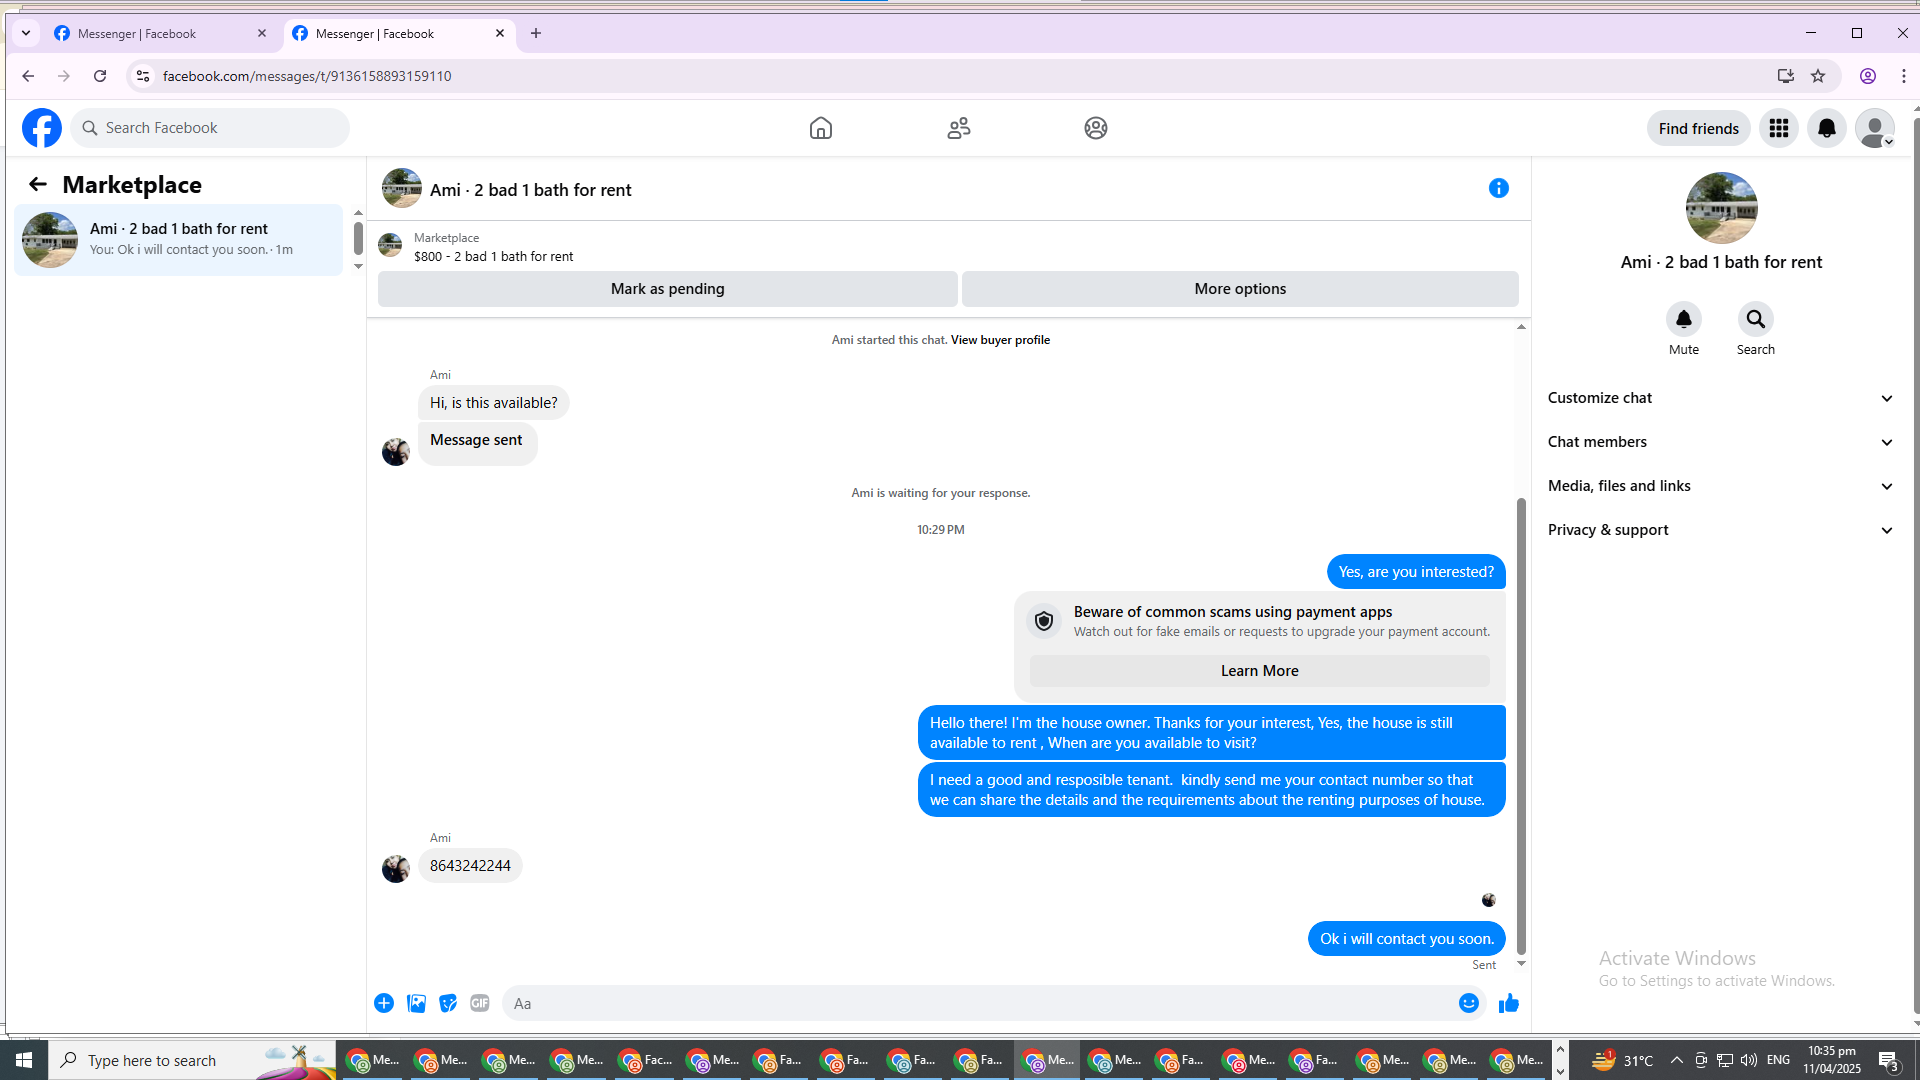Open the Chrome profile icon
Screen dimensions: 1920x1080
pyautogui.click(x=1868, y=76)
